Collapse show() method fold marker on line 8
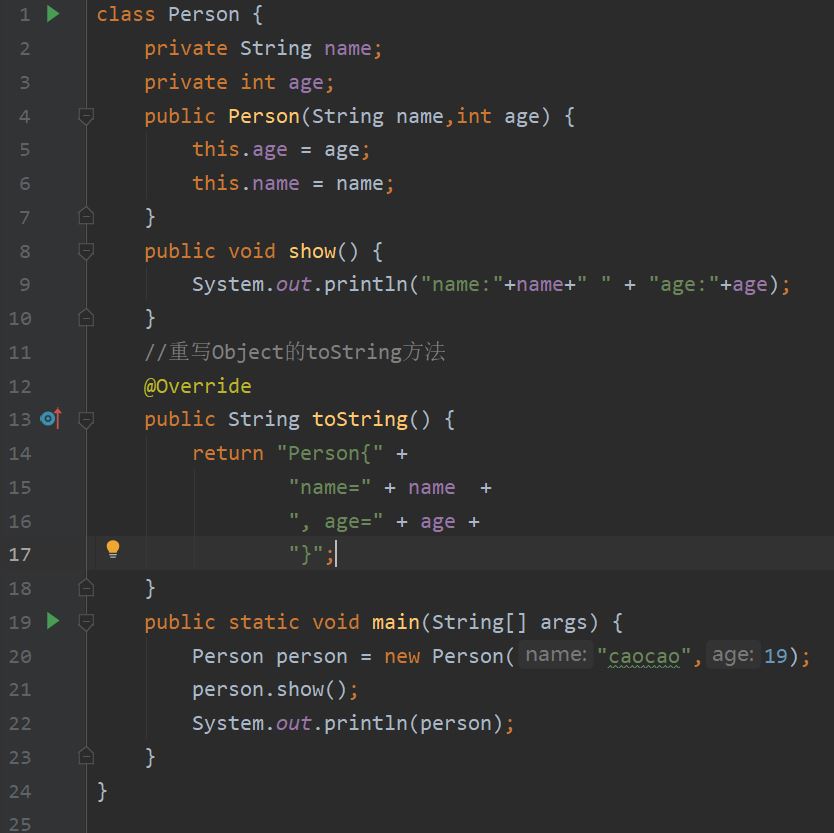Viewport: 834px width, 833px height. 86,251
